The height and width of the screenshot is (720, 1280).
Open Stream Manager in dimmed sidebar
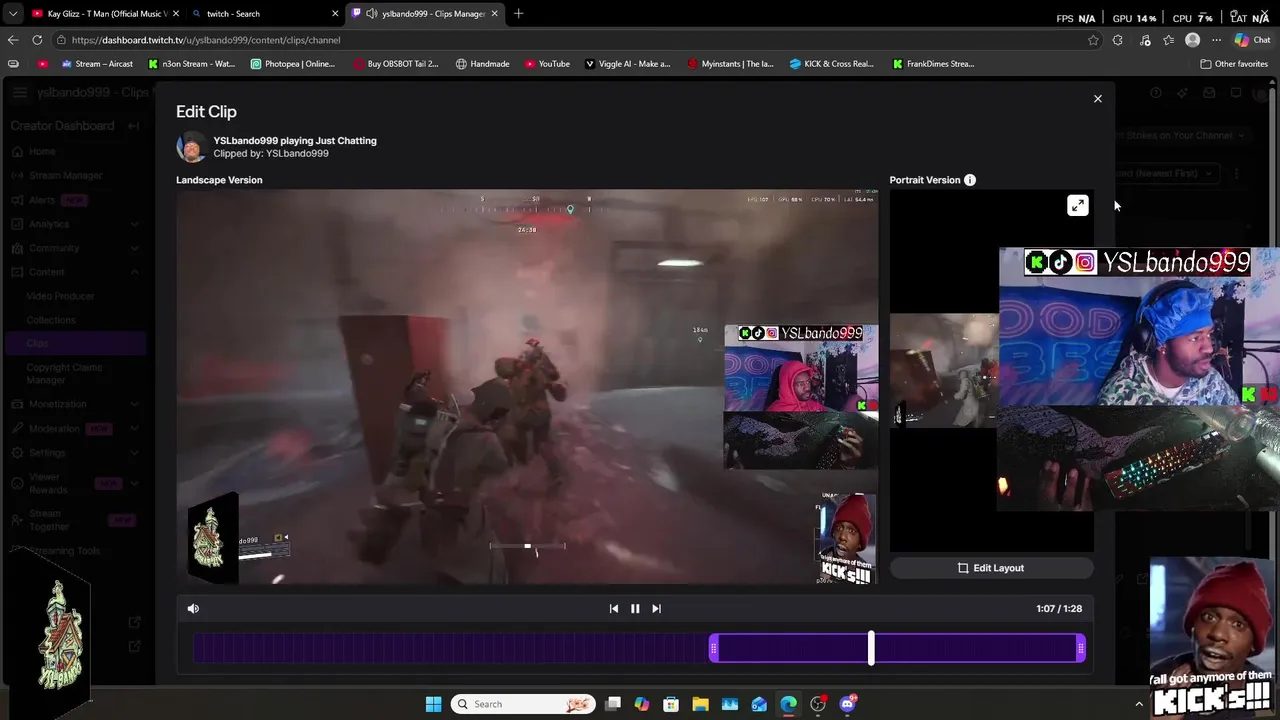click(65, 176)
